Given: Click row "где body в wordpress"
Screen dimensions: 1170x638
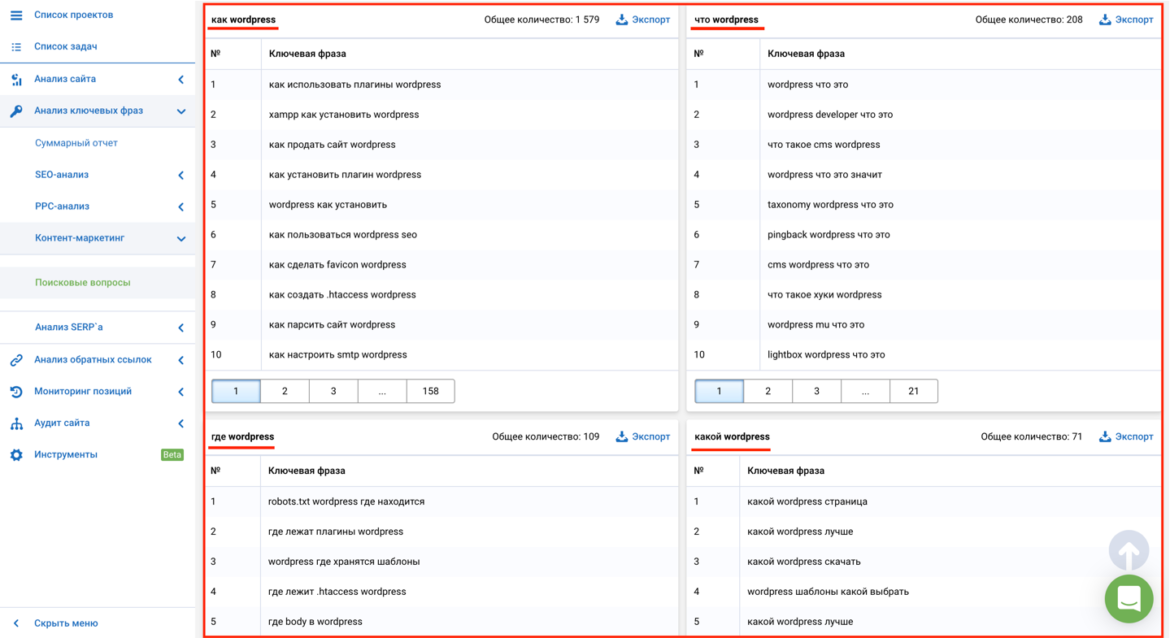Looking at the screenshot, I should pyautogui.click(x=441, y=621).
